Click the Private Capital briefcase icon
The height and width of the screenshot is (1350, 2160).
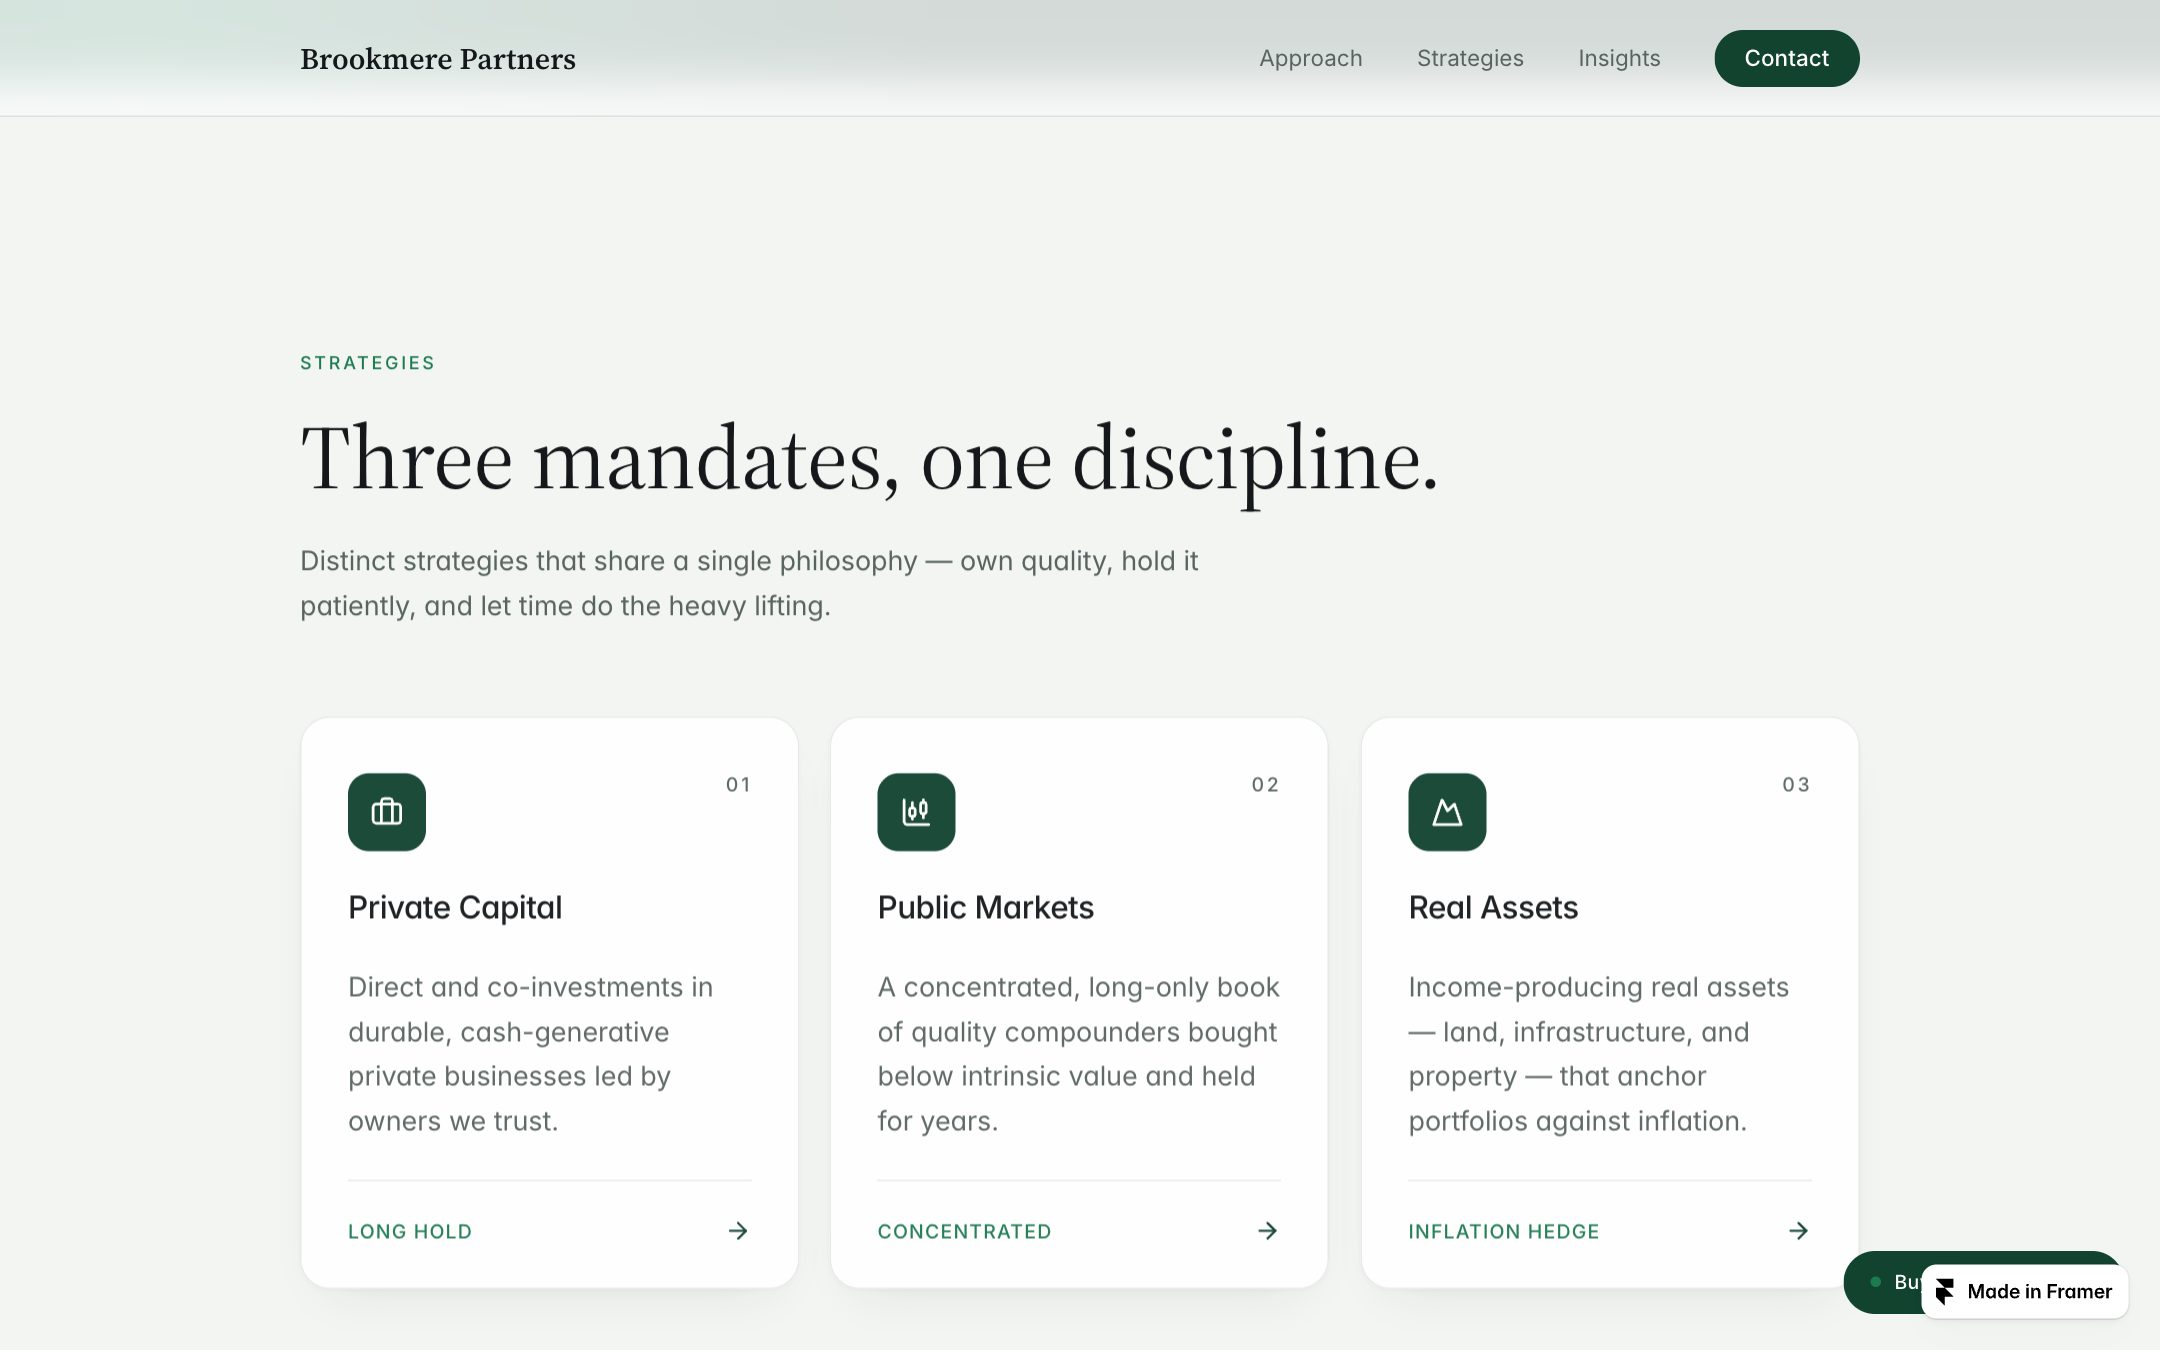pyautogui.click(x=386, y=812)
